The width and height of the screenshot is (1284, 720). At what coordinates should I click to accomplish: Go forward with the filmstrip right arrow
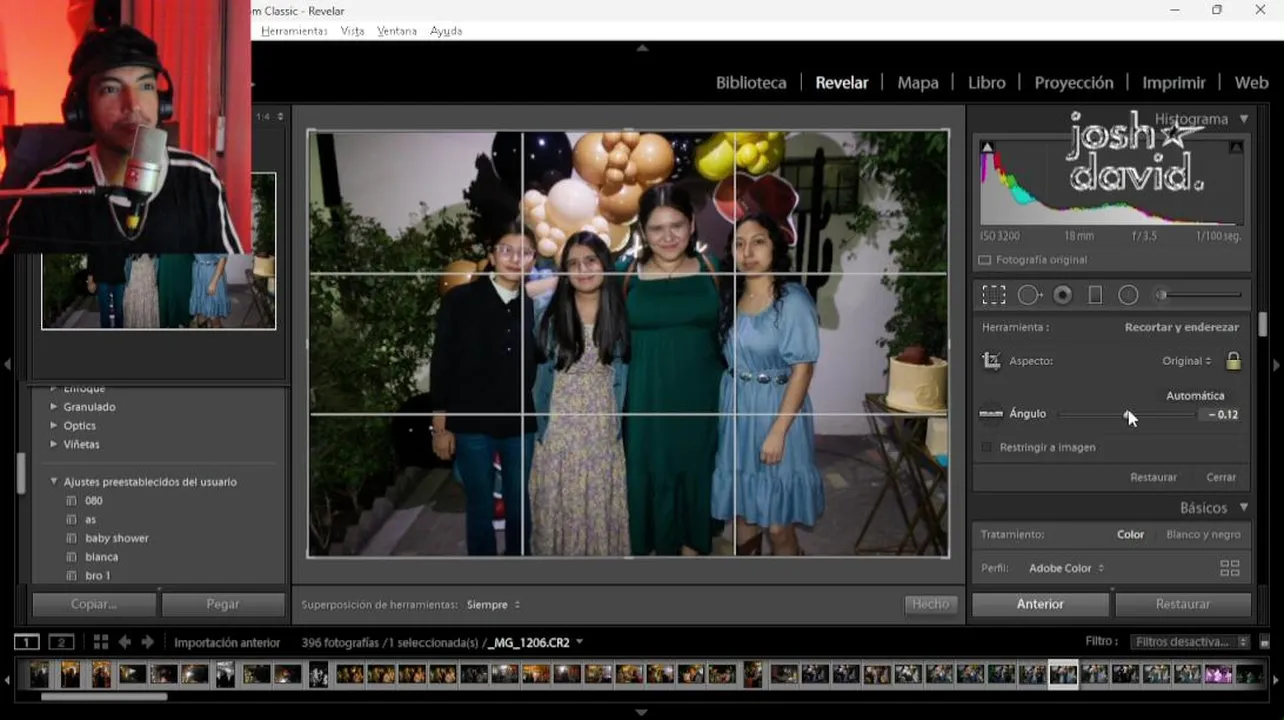(147, 642)
